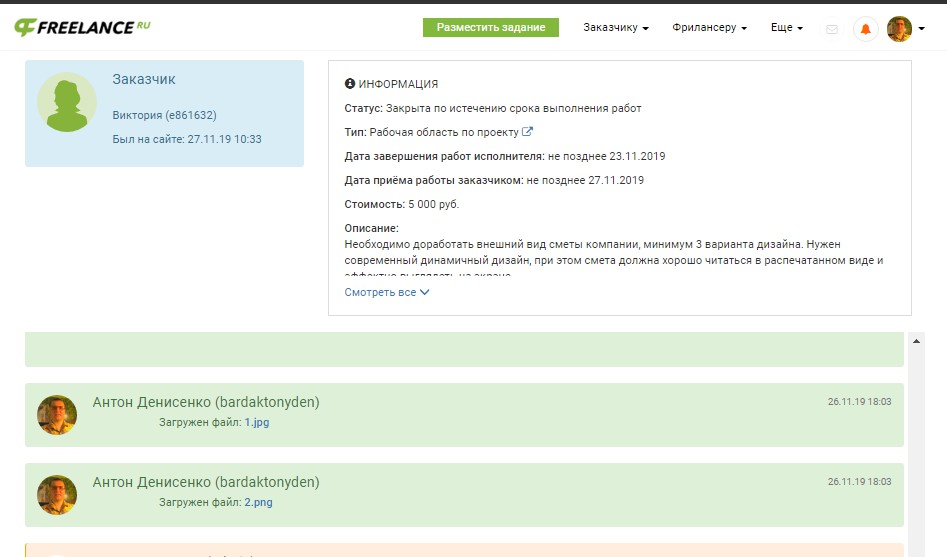
Task: Open the Заказчику dropdown menu
Action: point(615,27)
